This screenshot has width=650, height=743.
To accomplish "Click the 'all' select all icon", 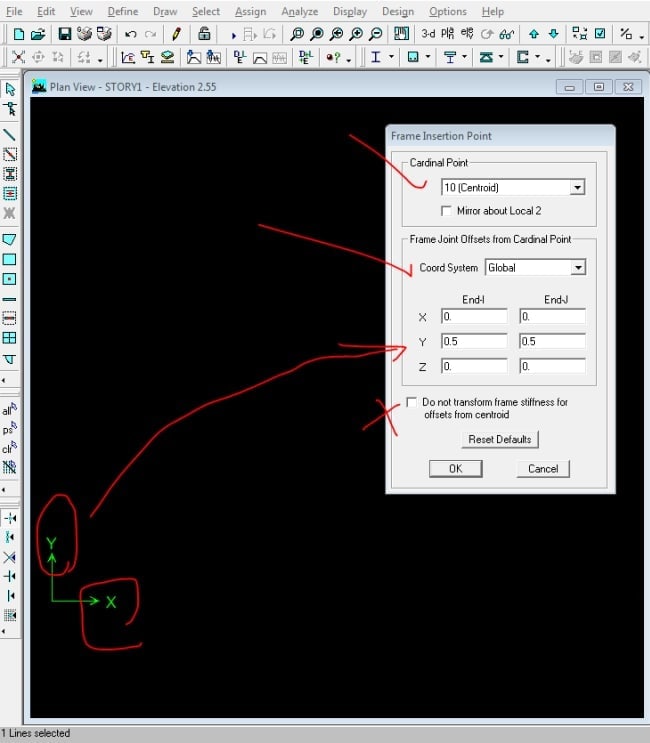I will 9,410.
